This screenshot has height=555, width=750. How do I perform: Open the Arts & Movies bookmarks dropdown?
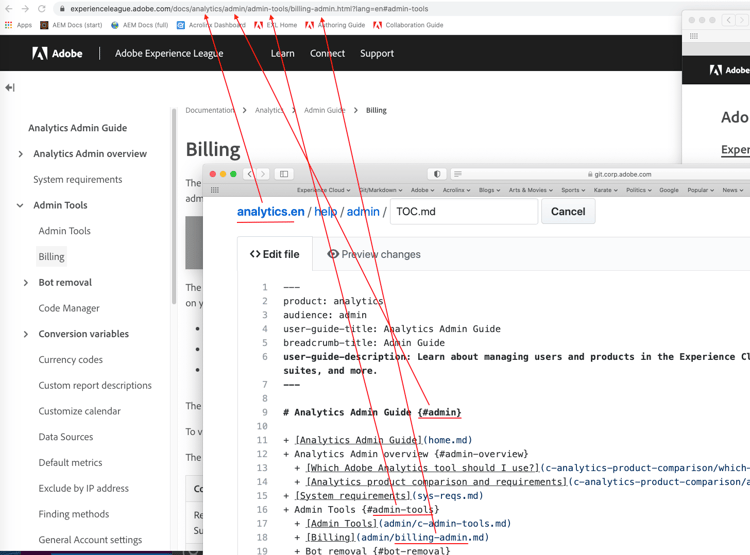[x=530, y=190]
